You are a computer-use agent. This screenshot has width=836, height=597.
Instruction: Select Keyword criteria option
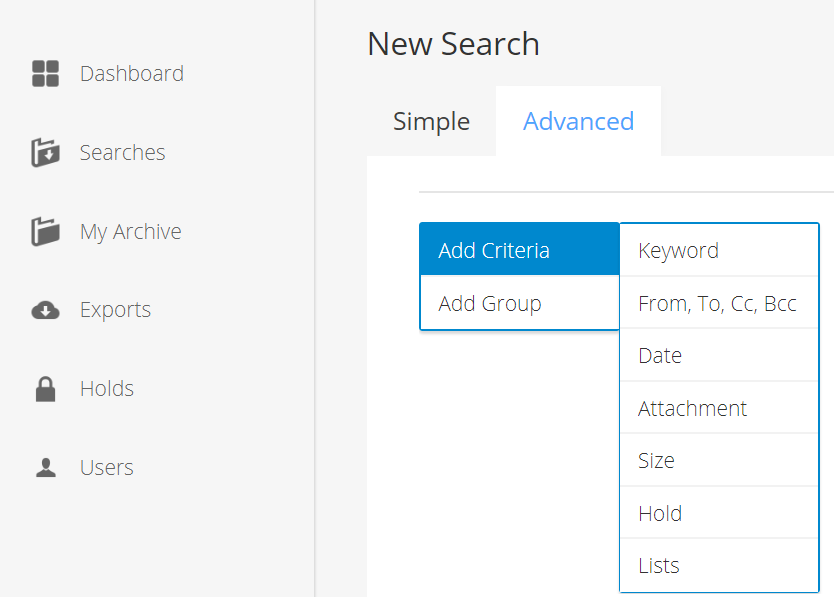click(x=719, y=250)
